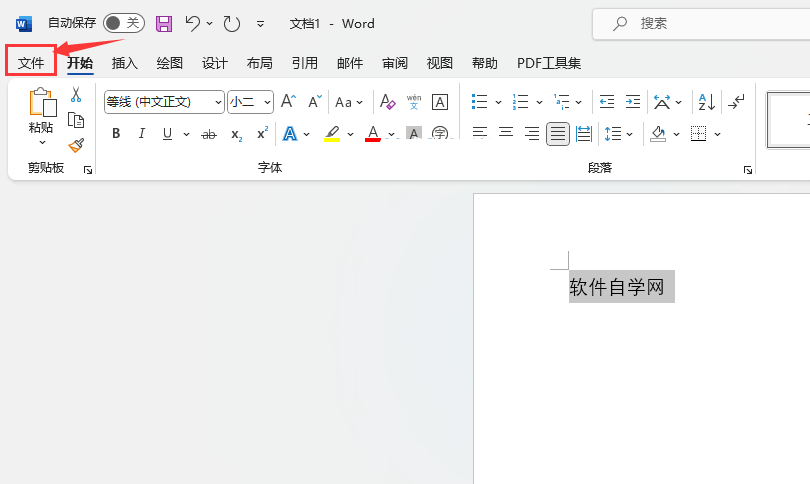
Task: Click the enclosed character 字 icon
Action: click(440, 133)
